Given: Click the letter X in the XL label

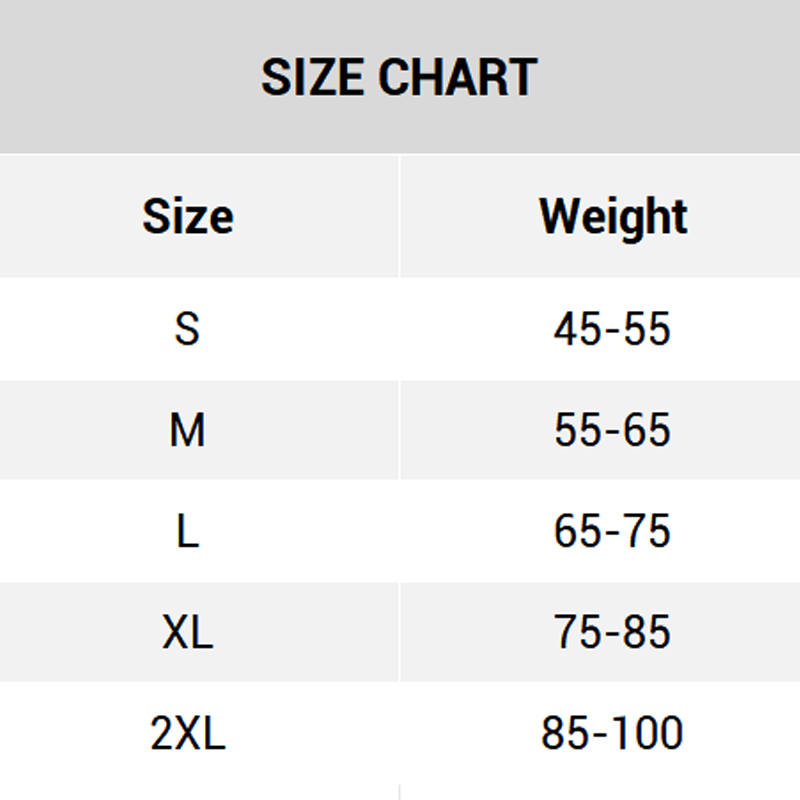Looking at the screenshot, I should click(x=176, y=632).
